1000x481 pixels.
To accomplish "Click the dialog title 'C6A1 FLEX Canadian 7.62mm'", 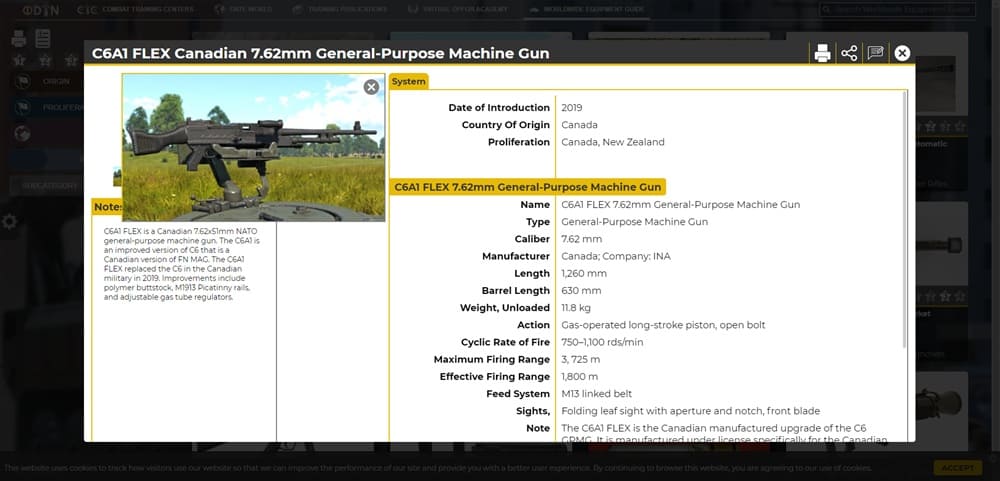I will [320, 54].
